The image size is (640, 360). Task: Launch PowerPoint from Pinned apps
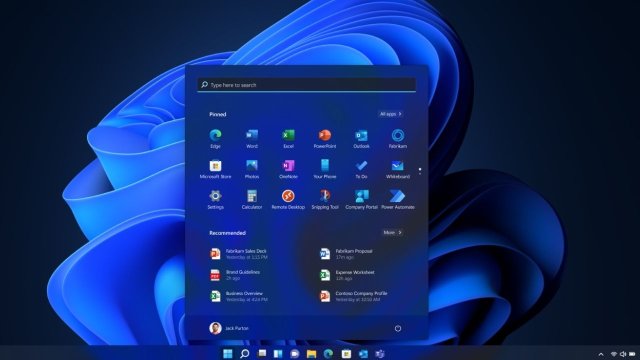pyautogui.click(x=325, y=139)
